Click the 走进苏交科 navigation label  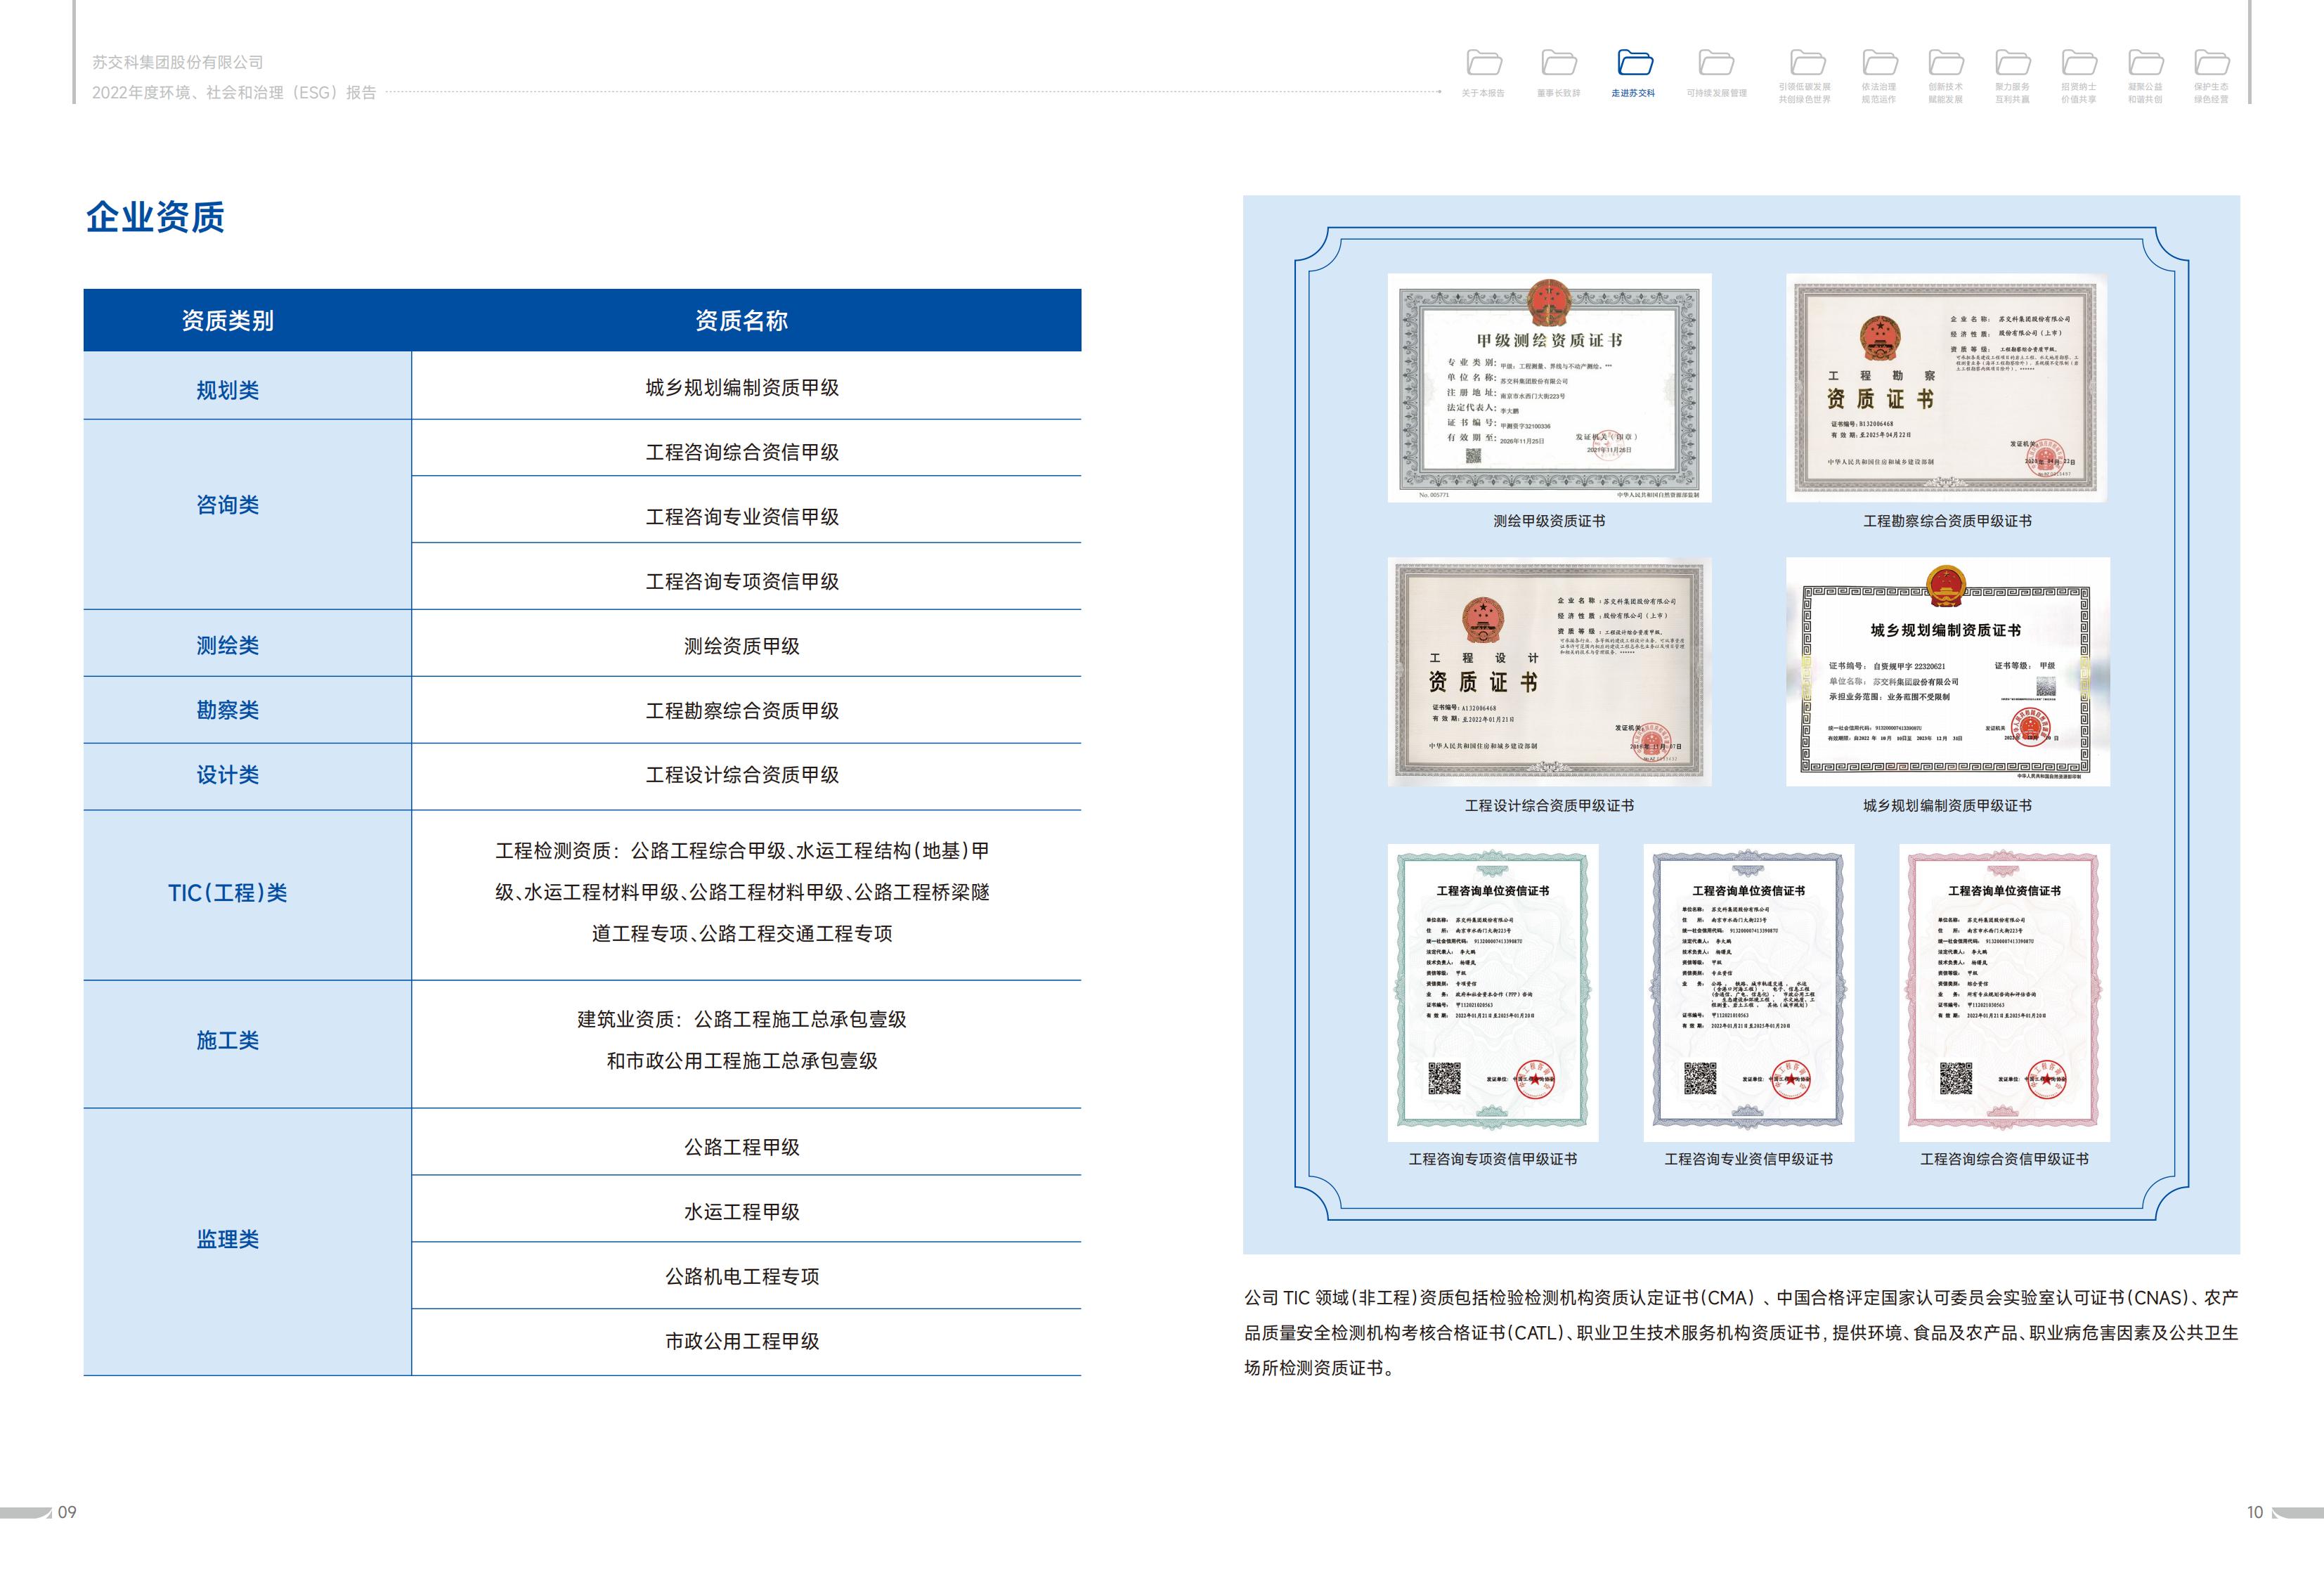click(x=1633, y=93)
